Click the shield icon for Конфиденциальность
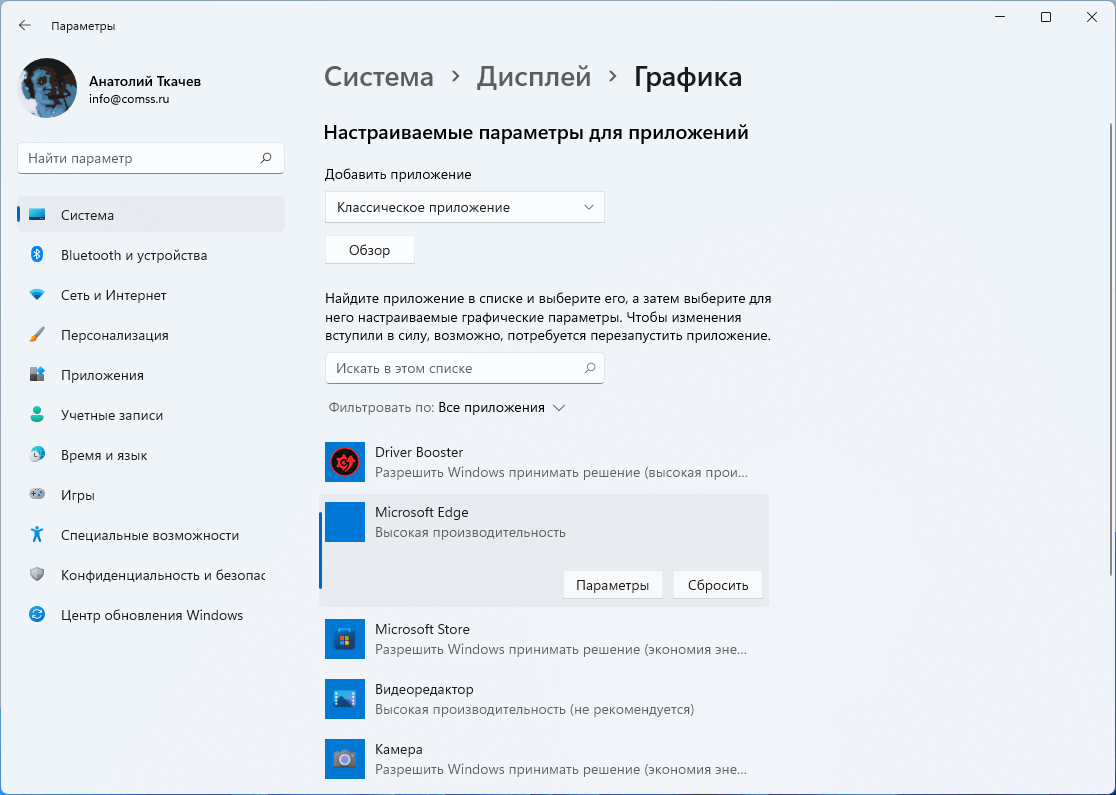The height and width of the screenshot is (795, 1116). (37, 574)
